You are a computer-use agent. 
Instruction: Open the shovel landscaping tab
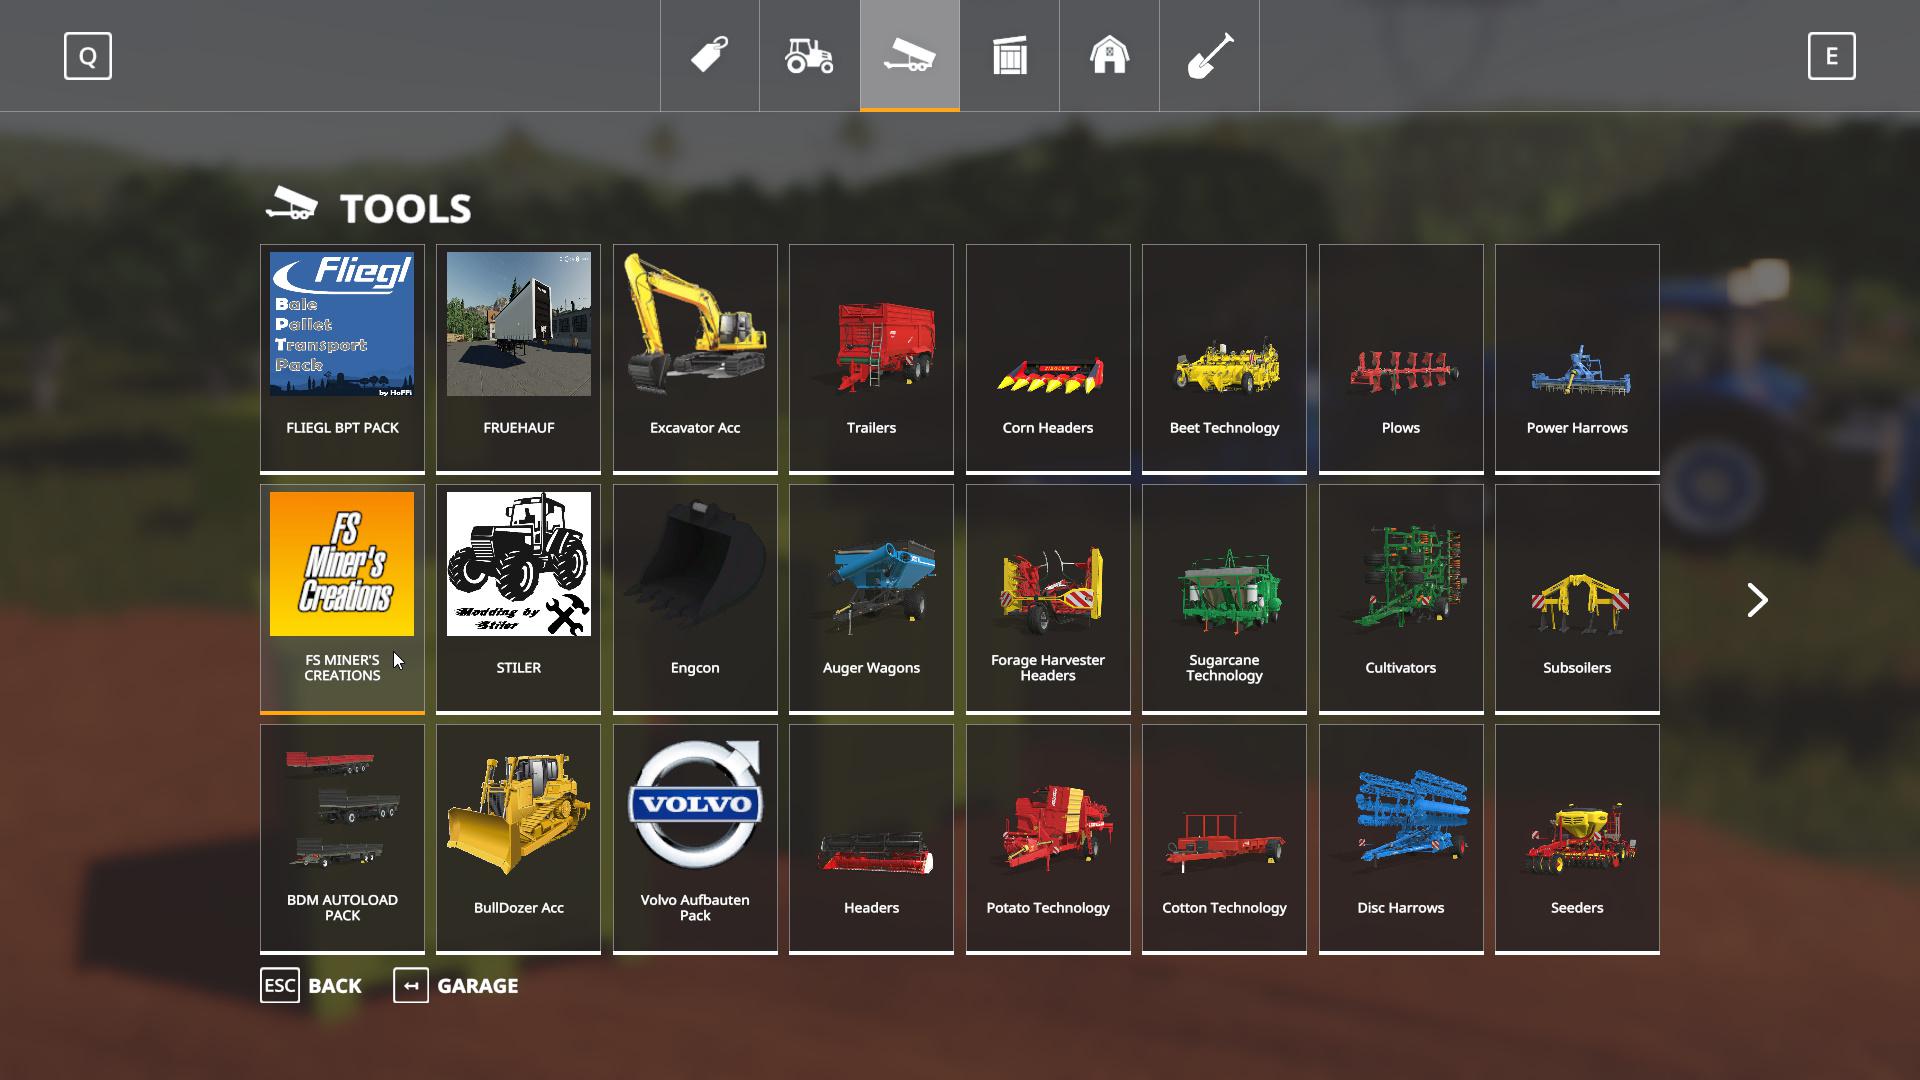[x=1209, y=55]
